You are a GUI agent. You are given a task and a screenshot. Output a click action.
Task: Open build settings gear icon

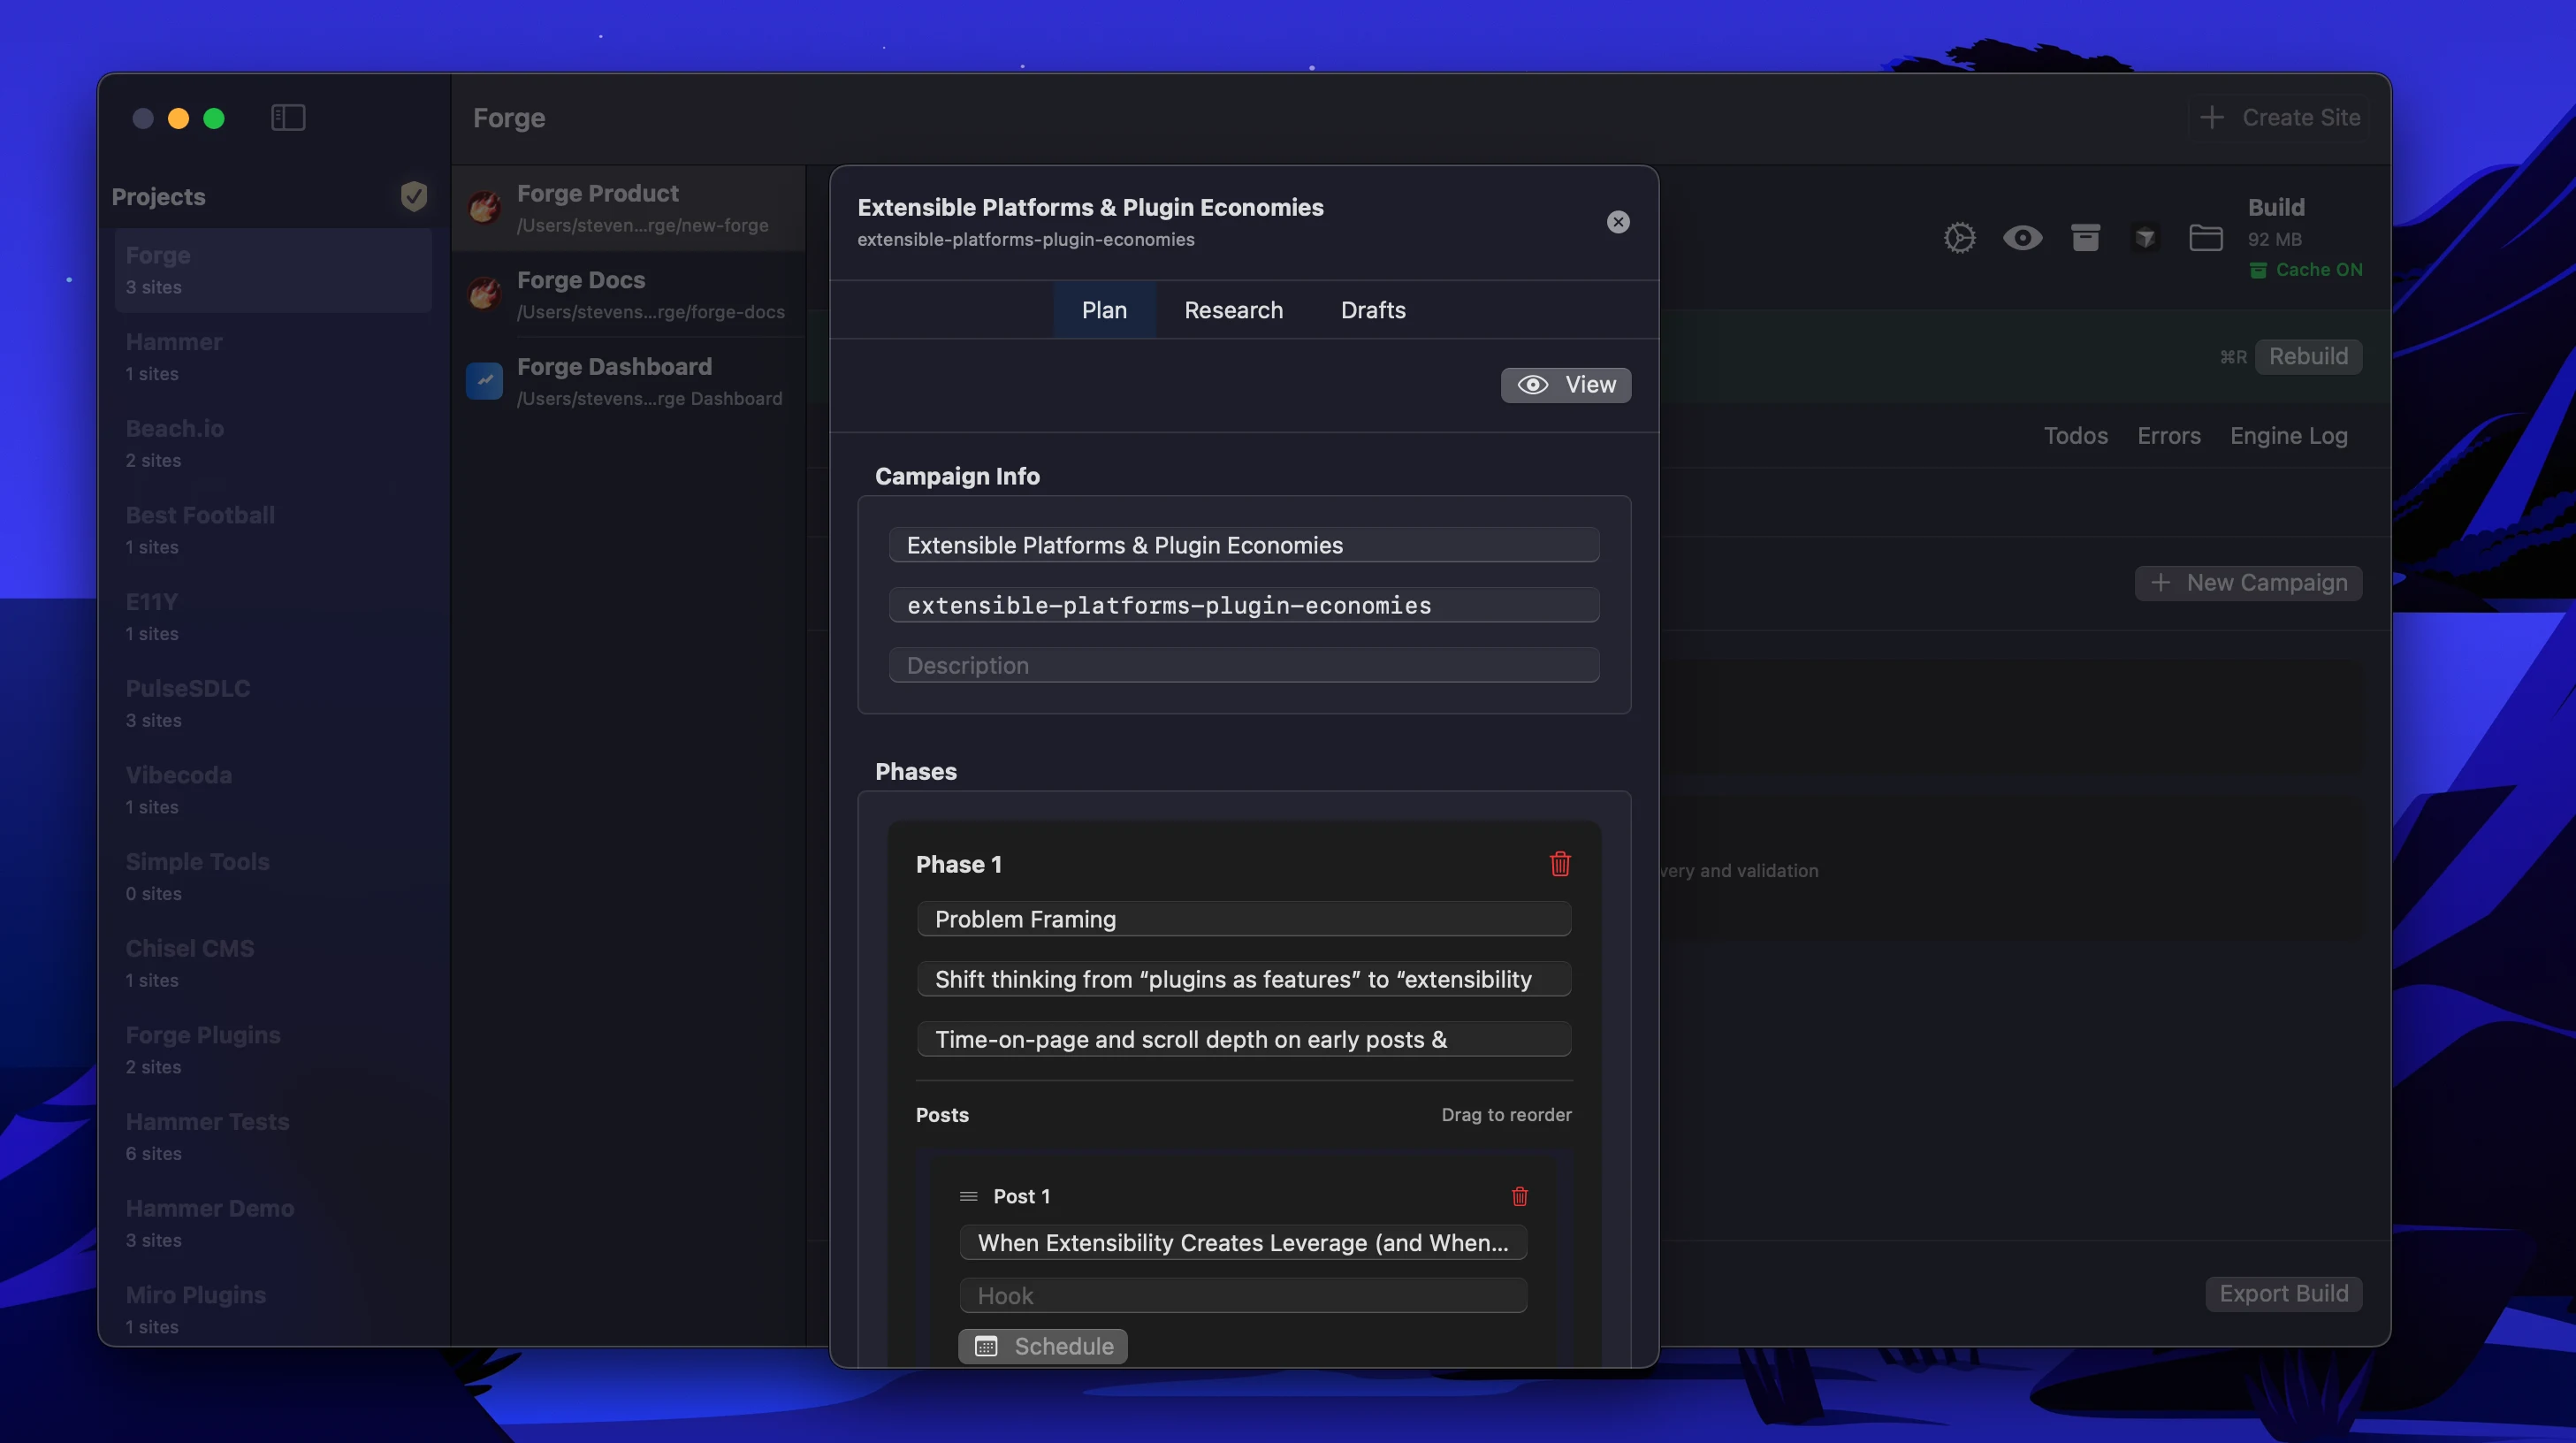(1959, 238)
